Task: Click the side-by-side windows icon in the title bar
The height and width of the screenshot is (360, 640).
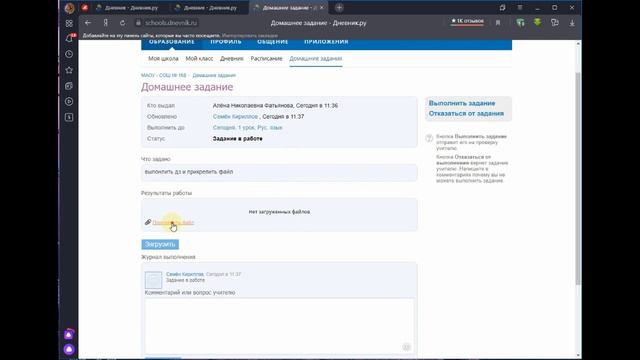Action: point(502,7)
